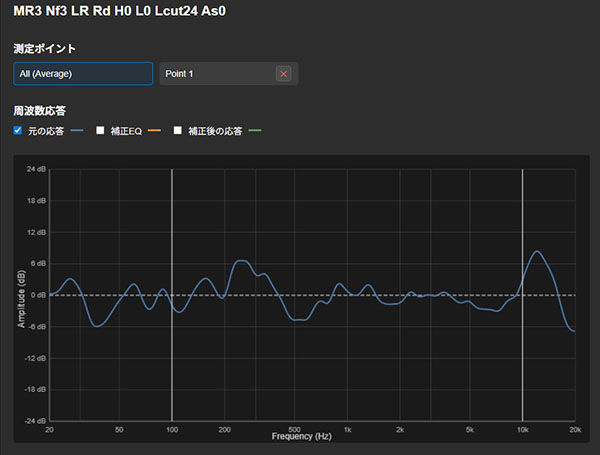Remove Point 1 with the red X icon

pos(284,74)
